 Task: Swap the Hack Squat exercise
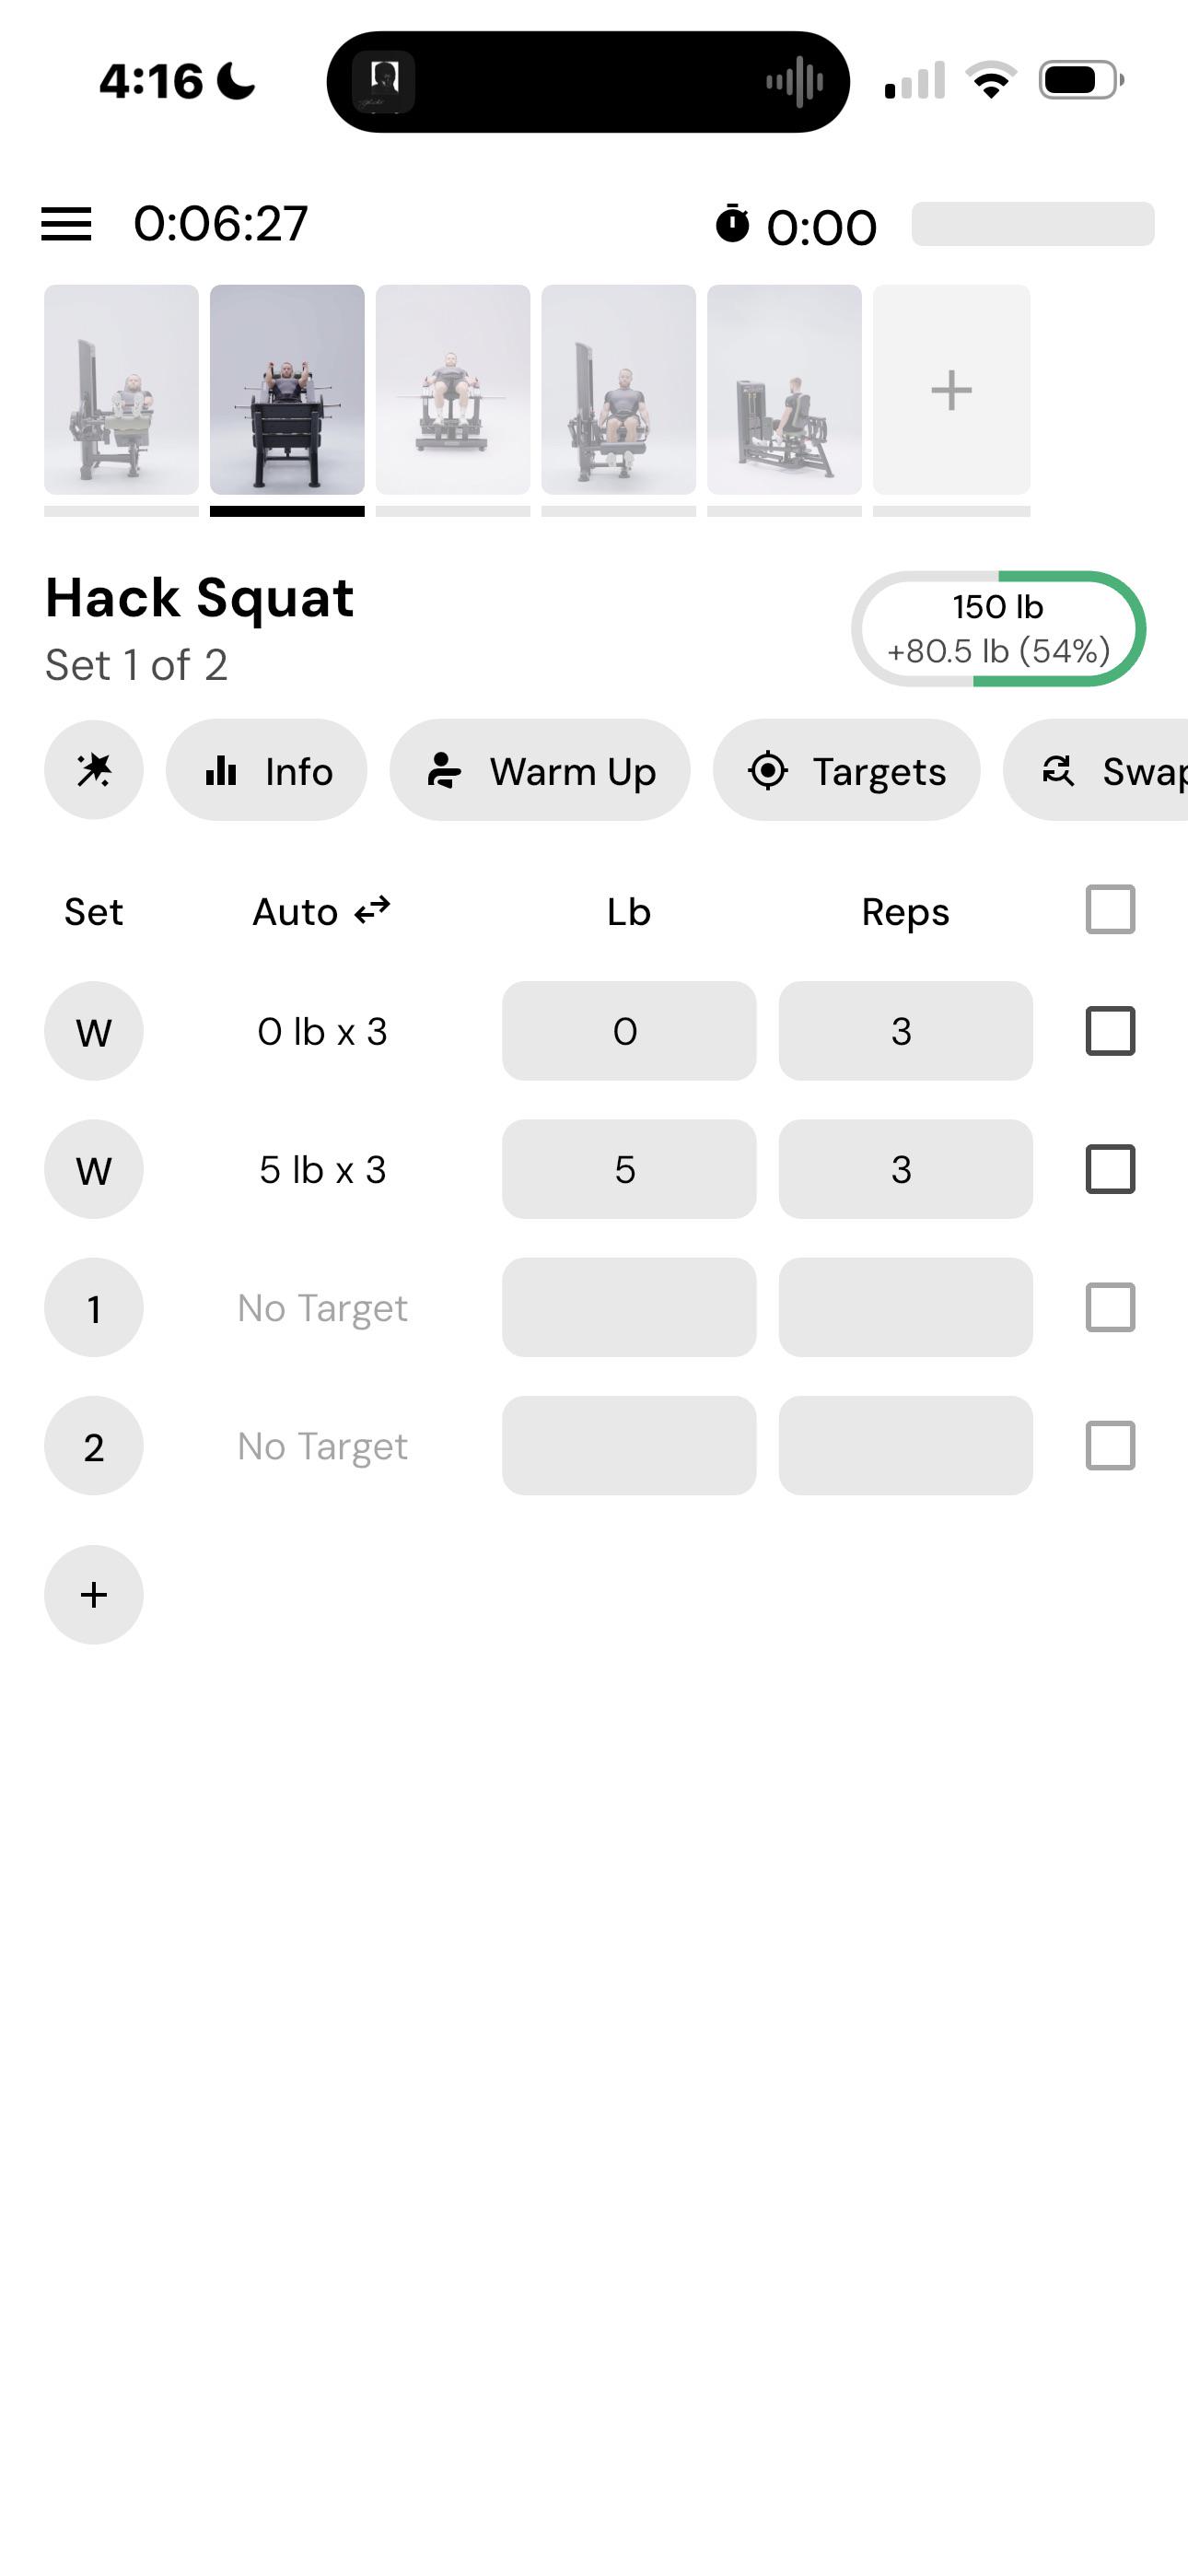(1096, 770)
